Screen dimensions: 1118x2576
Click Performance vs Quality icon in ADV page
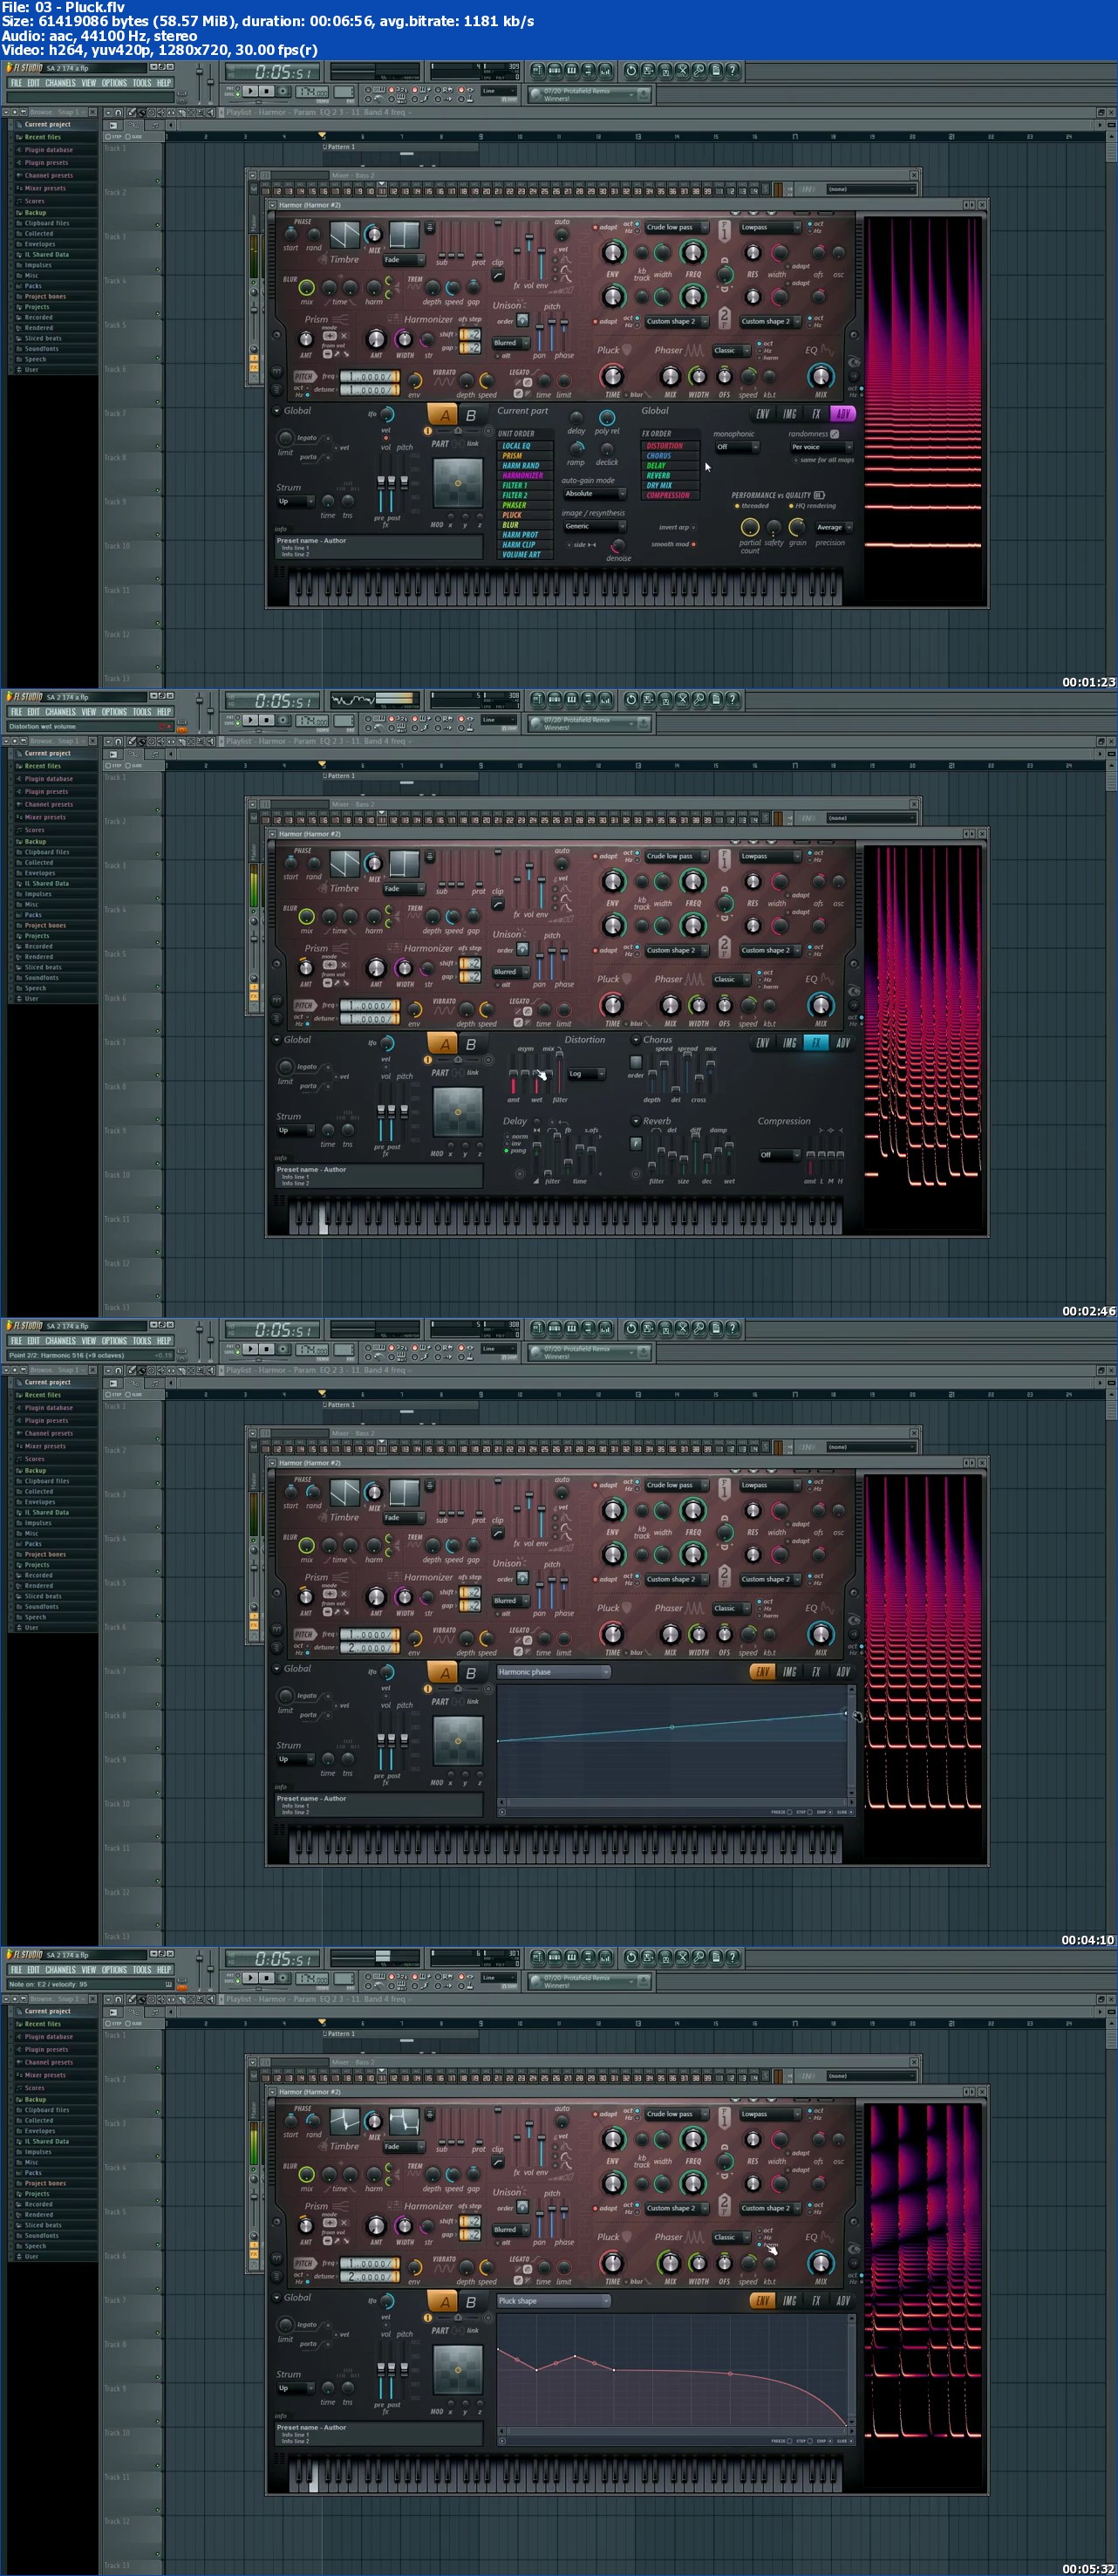point(819,495)
